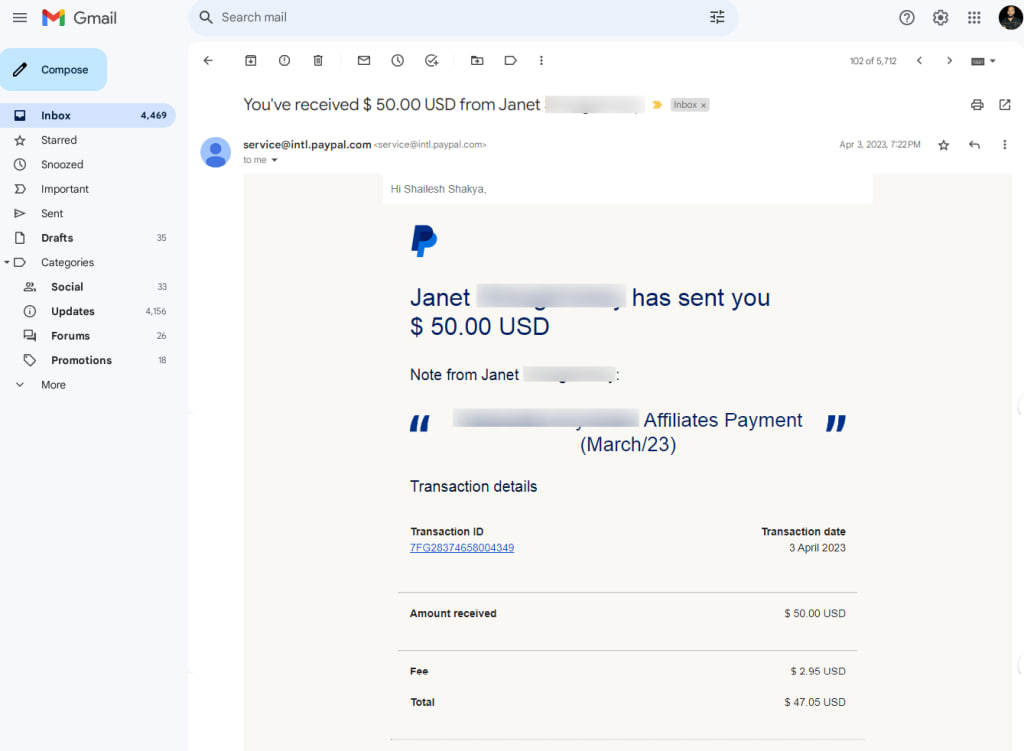Viewport: 1024px width, 751px height.
Task: Open more toolbar options menu
Action: click(x=541, y=61)
